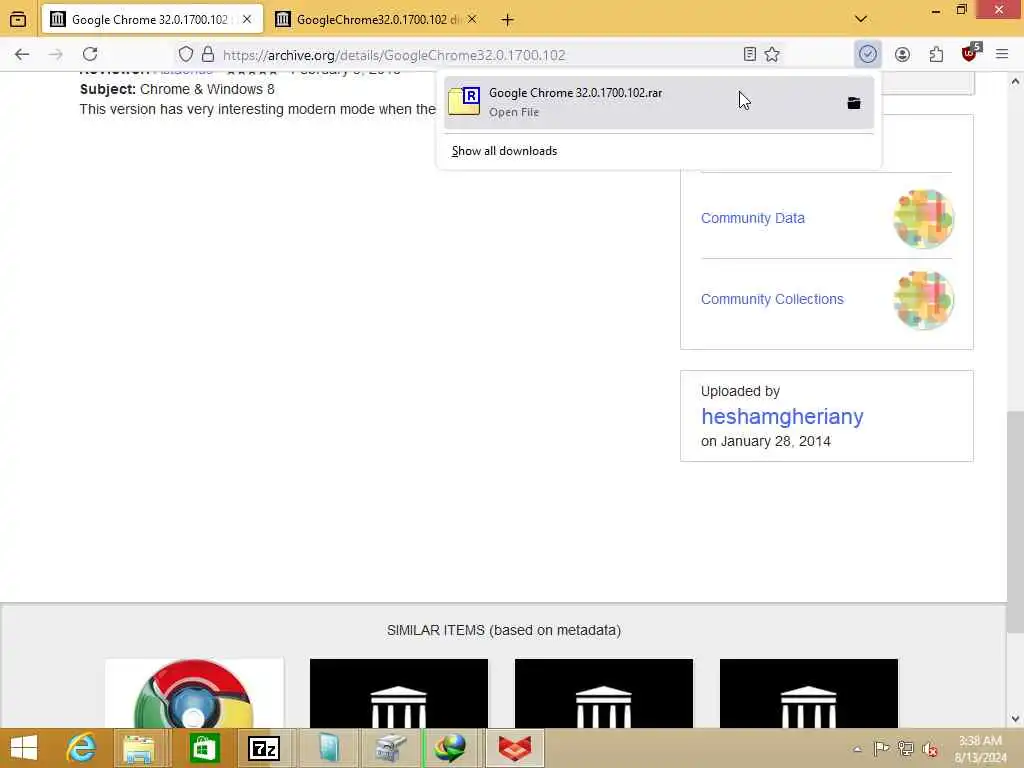Click the network tray icon
The height and width of the screenshot is (768, 1024).
905,748
